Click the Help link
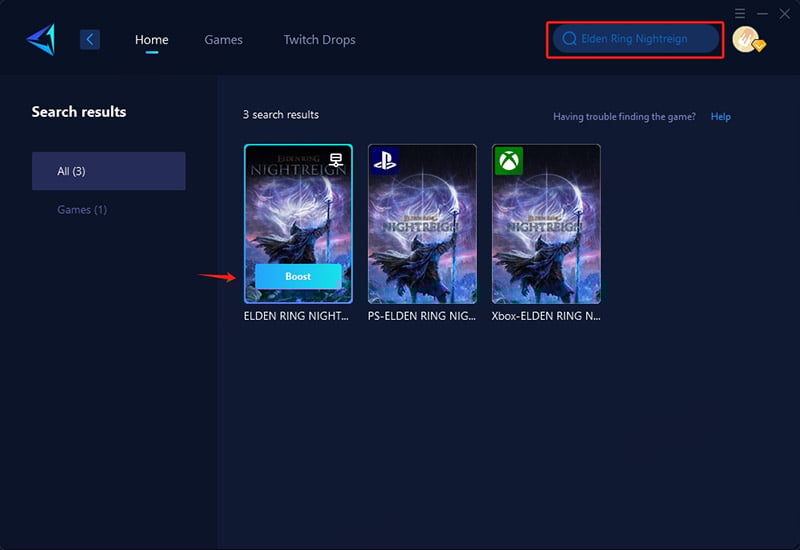 (720, 117)
